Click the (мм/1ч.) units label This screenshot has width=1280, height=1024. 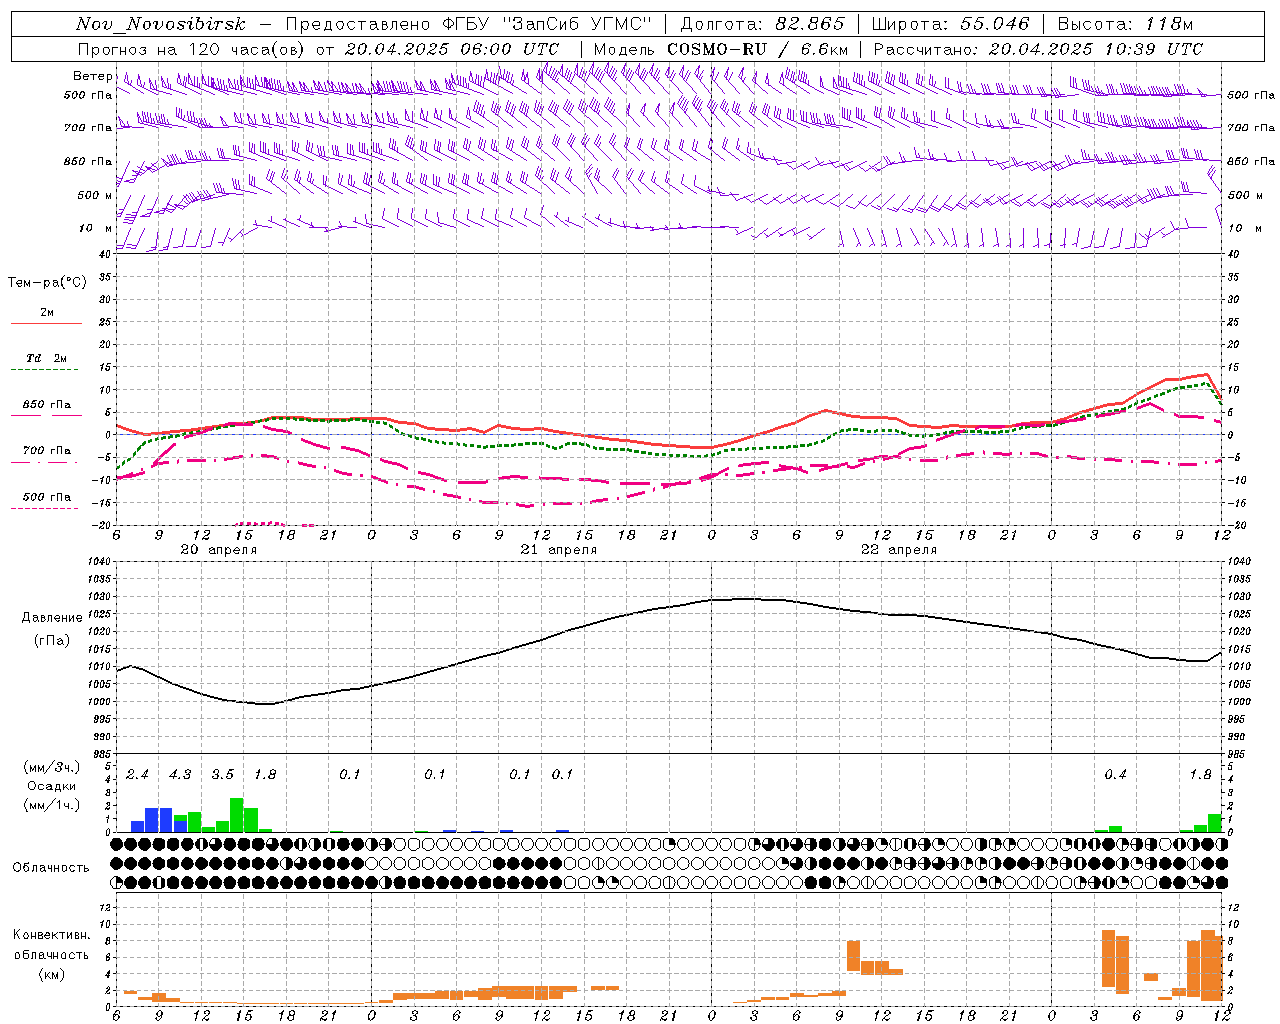point(52,805)
